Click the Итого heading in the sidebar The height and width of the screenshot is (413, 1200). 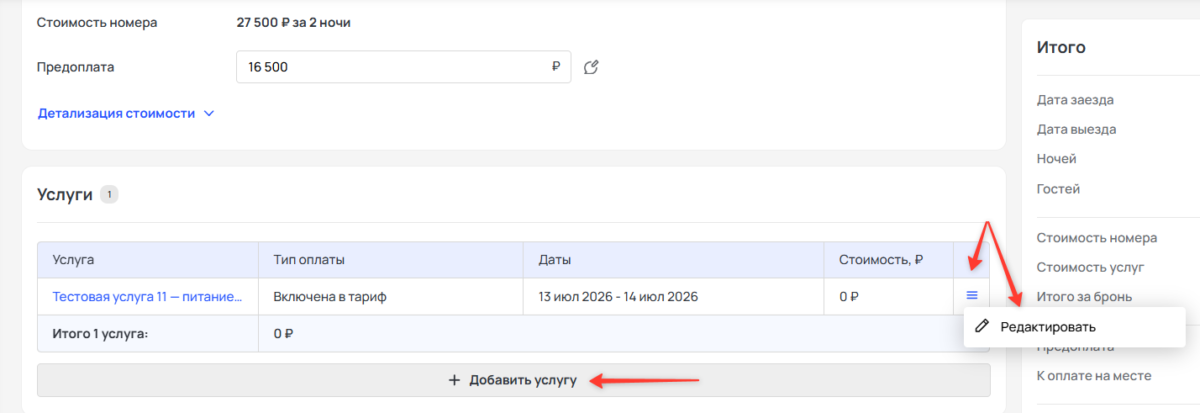coord(1061,47)
